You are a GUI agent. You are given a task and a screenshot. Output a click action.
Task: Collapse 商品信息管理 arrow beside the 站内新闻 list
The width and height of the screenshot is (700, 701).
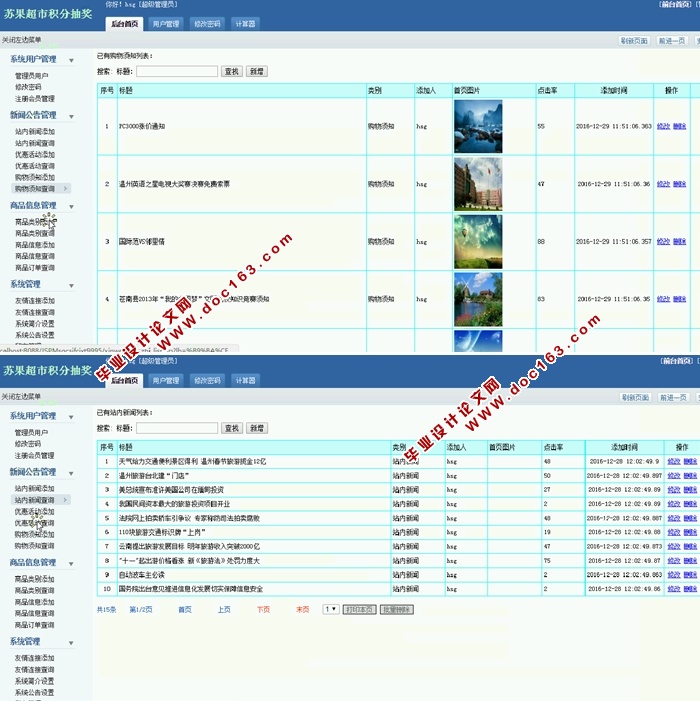[x=72, y=563]
